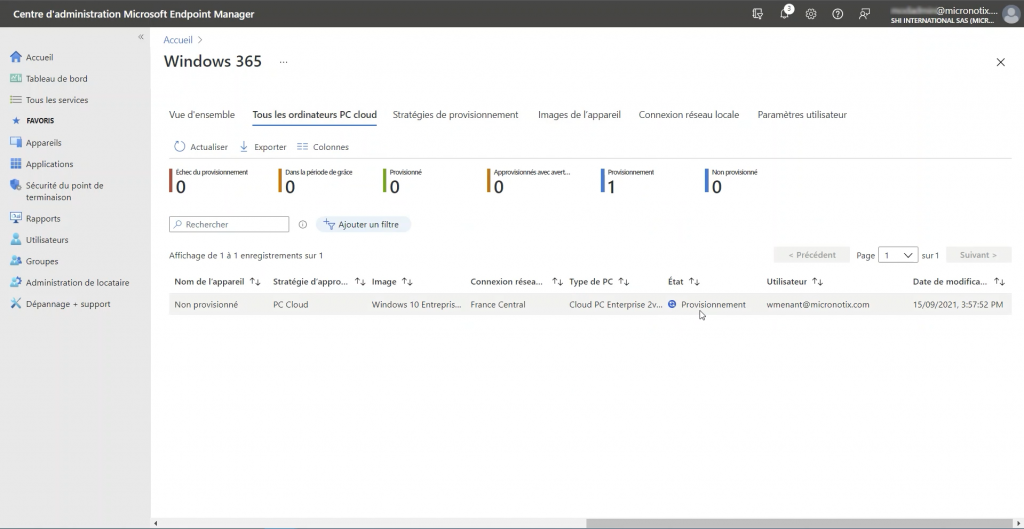Open the feedback icon in header
1024x529 pixels.
click(865, 14)
